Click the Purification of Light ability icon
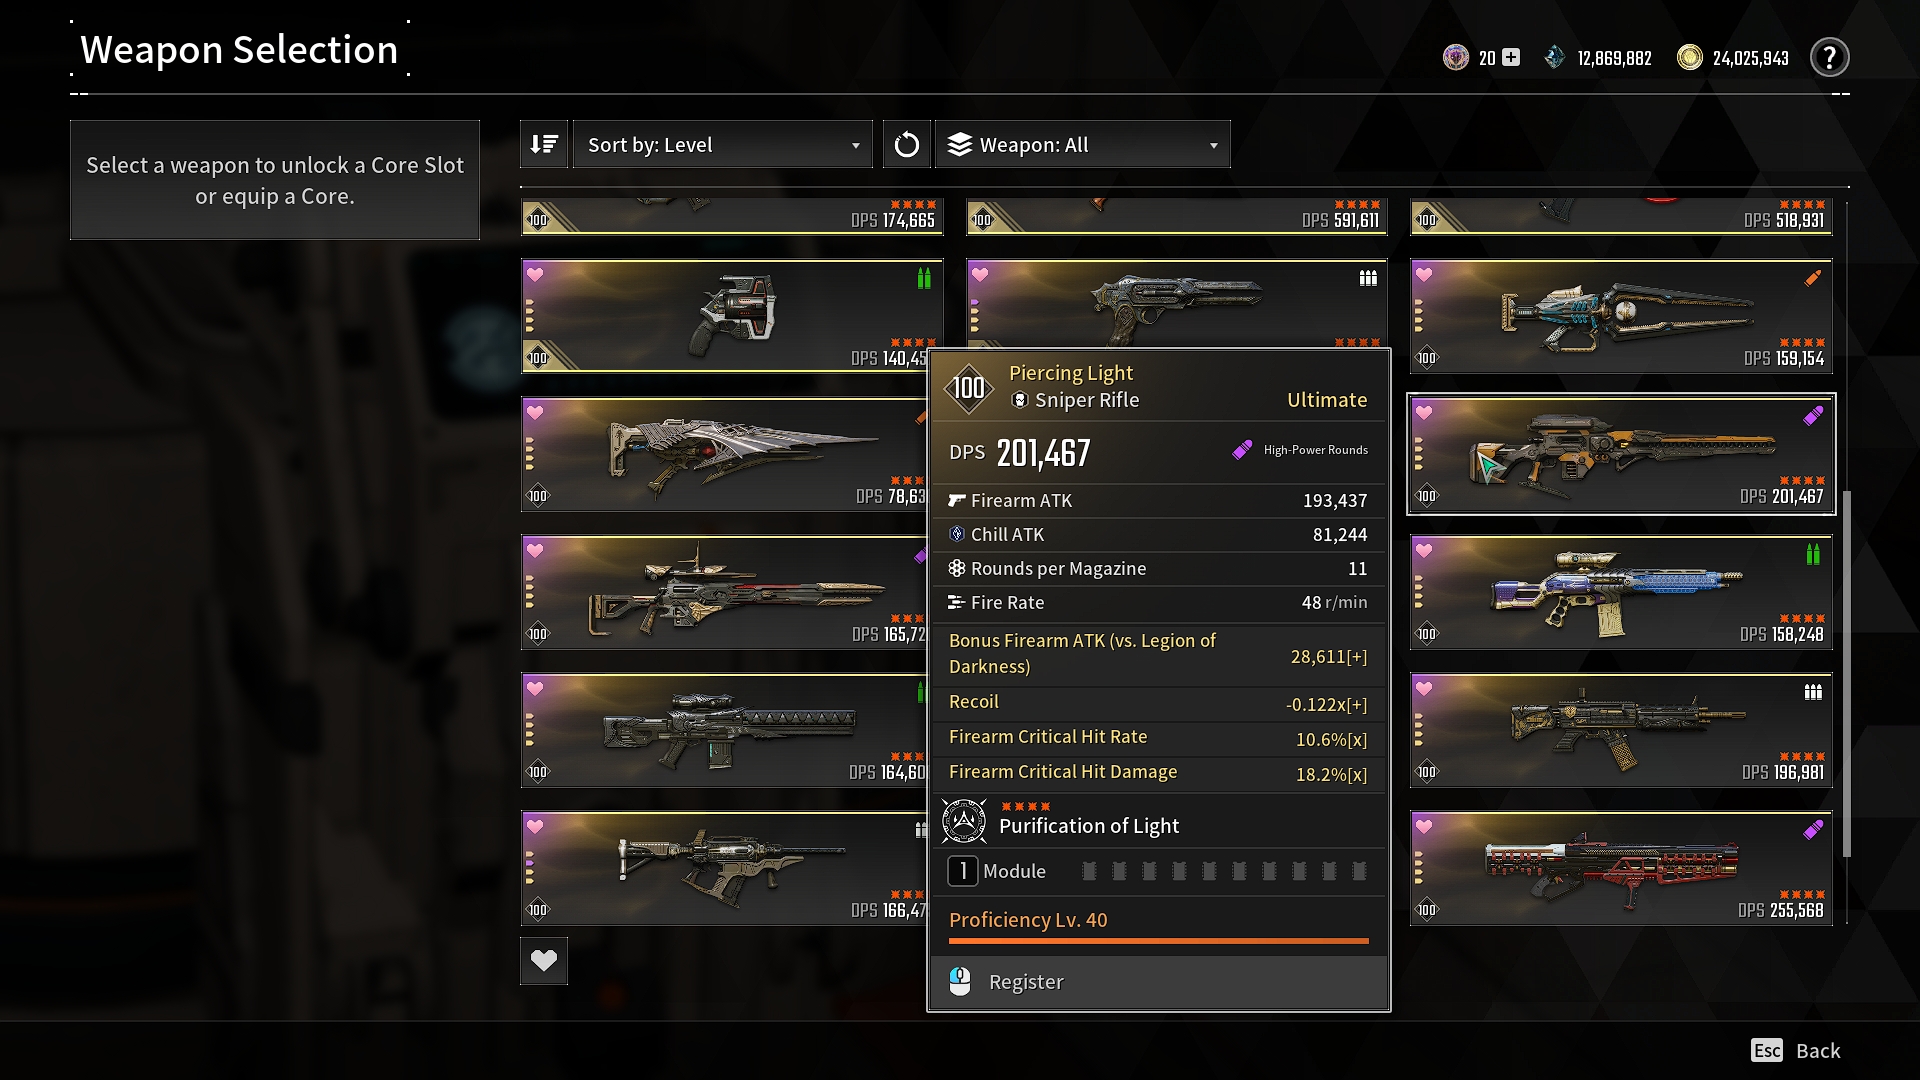Image resolution: width=1920 pixels, height=1080 pixels. tap(964, 821)
